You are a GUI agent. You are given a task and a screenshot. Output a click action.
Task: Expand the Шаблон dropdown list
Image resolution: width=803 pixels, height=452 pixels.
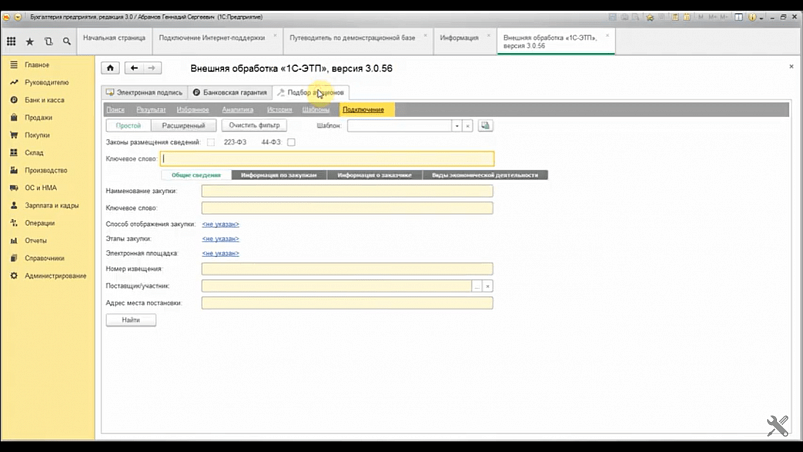point(456,126)
